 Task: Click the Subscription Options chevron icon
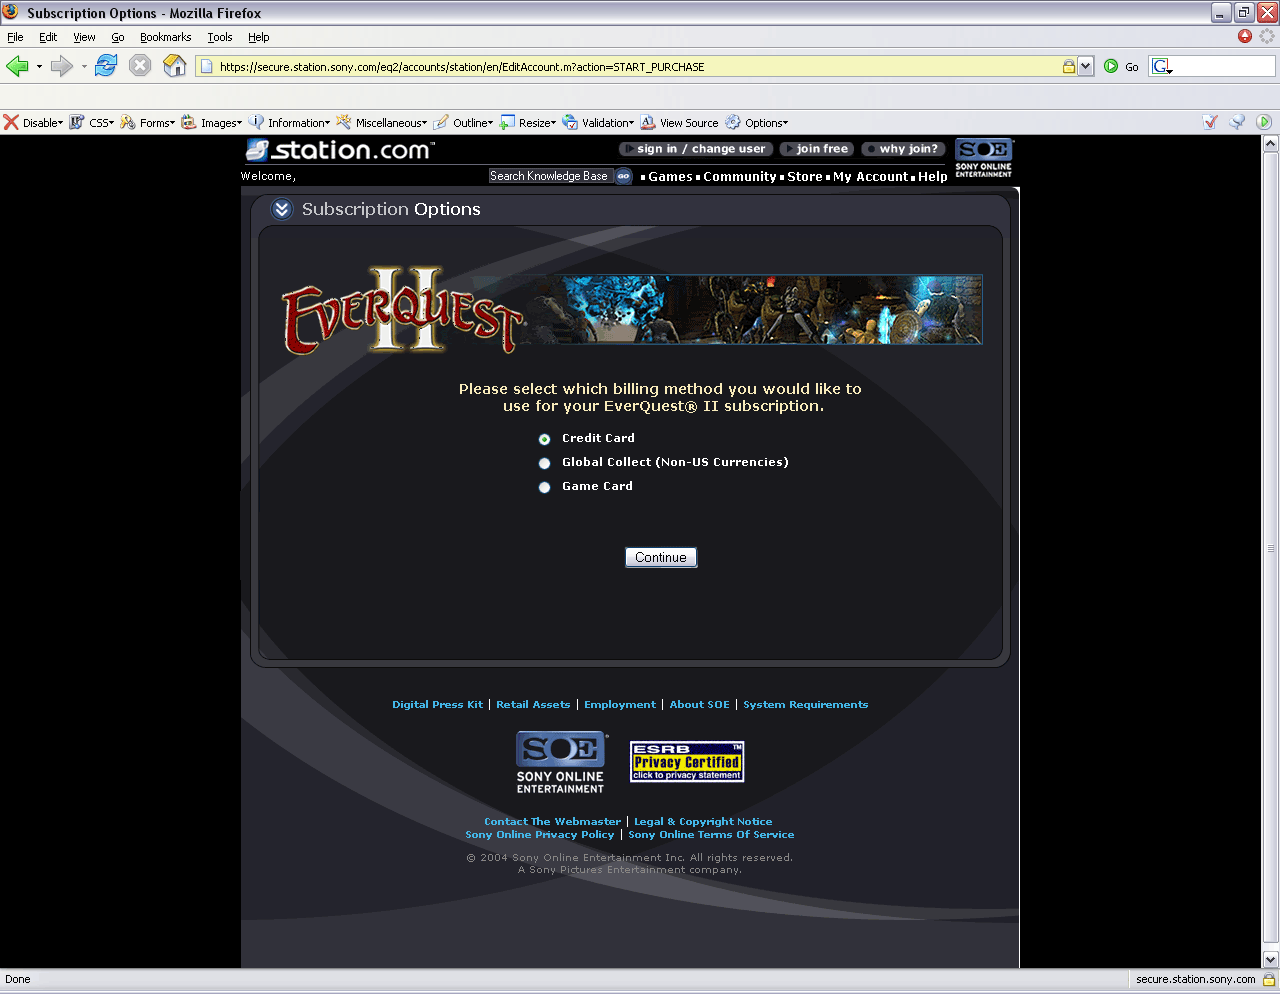point(282,209)
